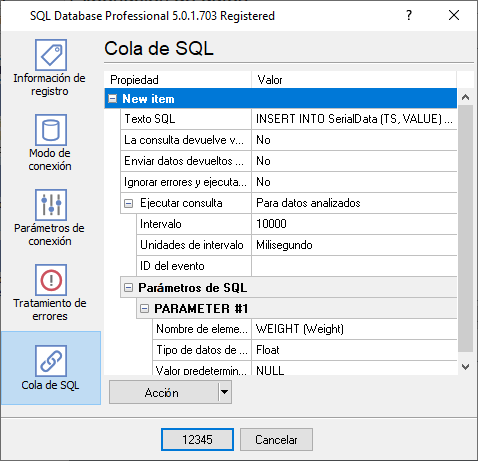Screen dimensions: 478x461
Task: Select the Modo de conexión database icon
Action: click(x=51, y=130)
